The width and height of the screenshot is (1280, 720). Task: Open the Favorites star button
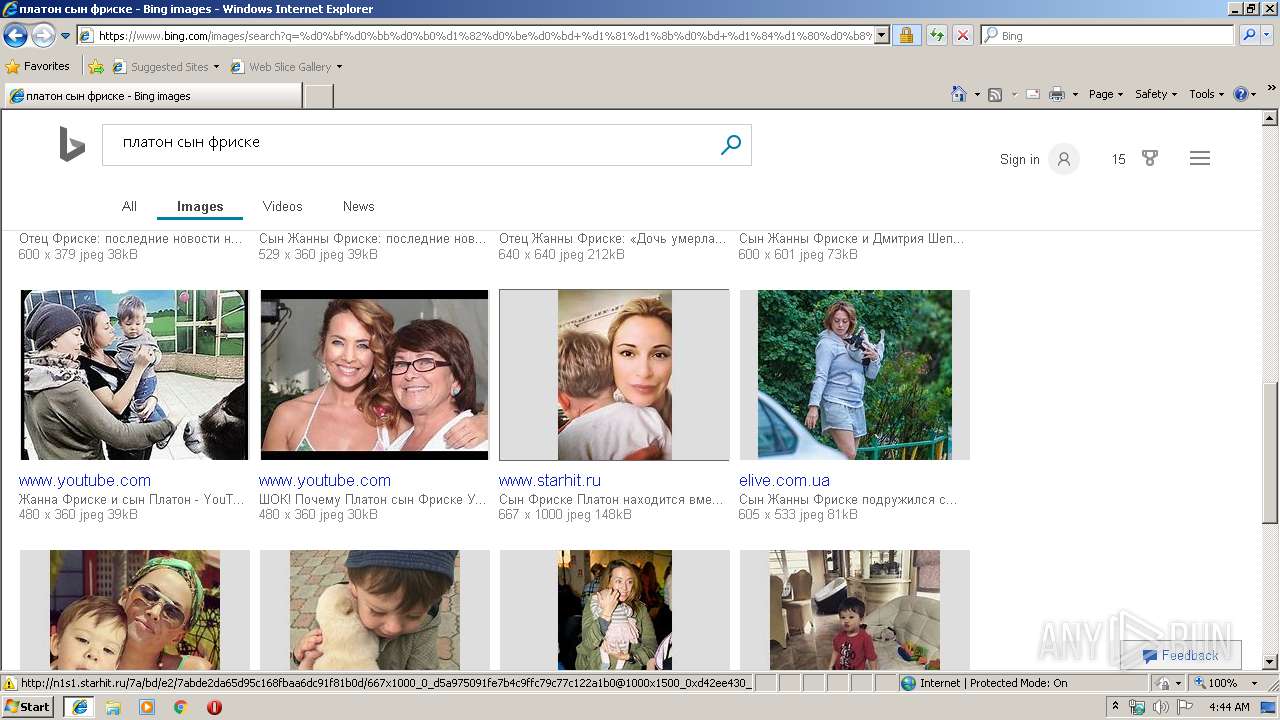coord(38,67)
